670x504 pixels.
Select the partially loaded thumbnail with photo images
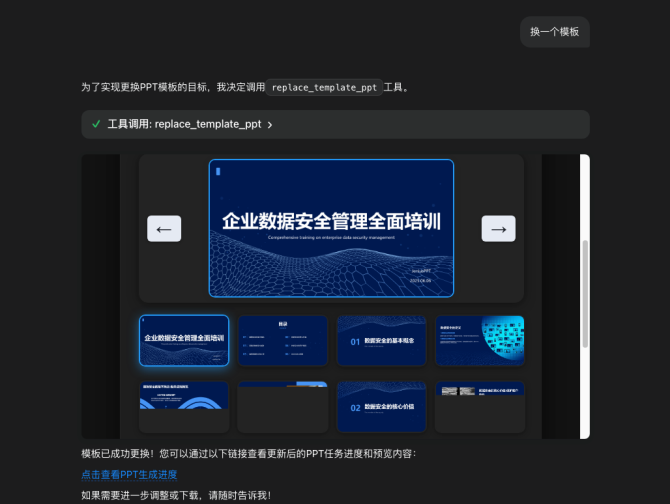point(480,407)
